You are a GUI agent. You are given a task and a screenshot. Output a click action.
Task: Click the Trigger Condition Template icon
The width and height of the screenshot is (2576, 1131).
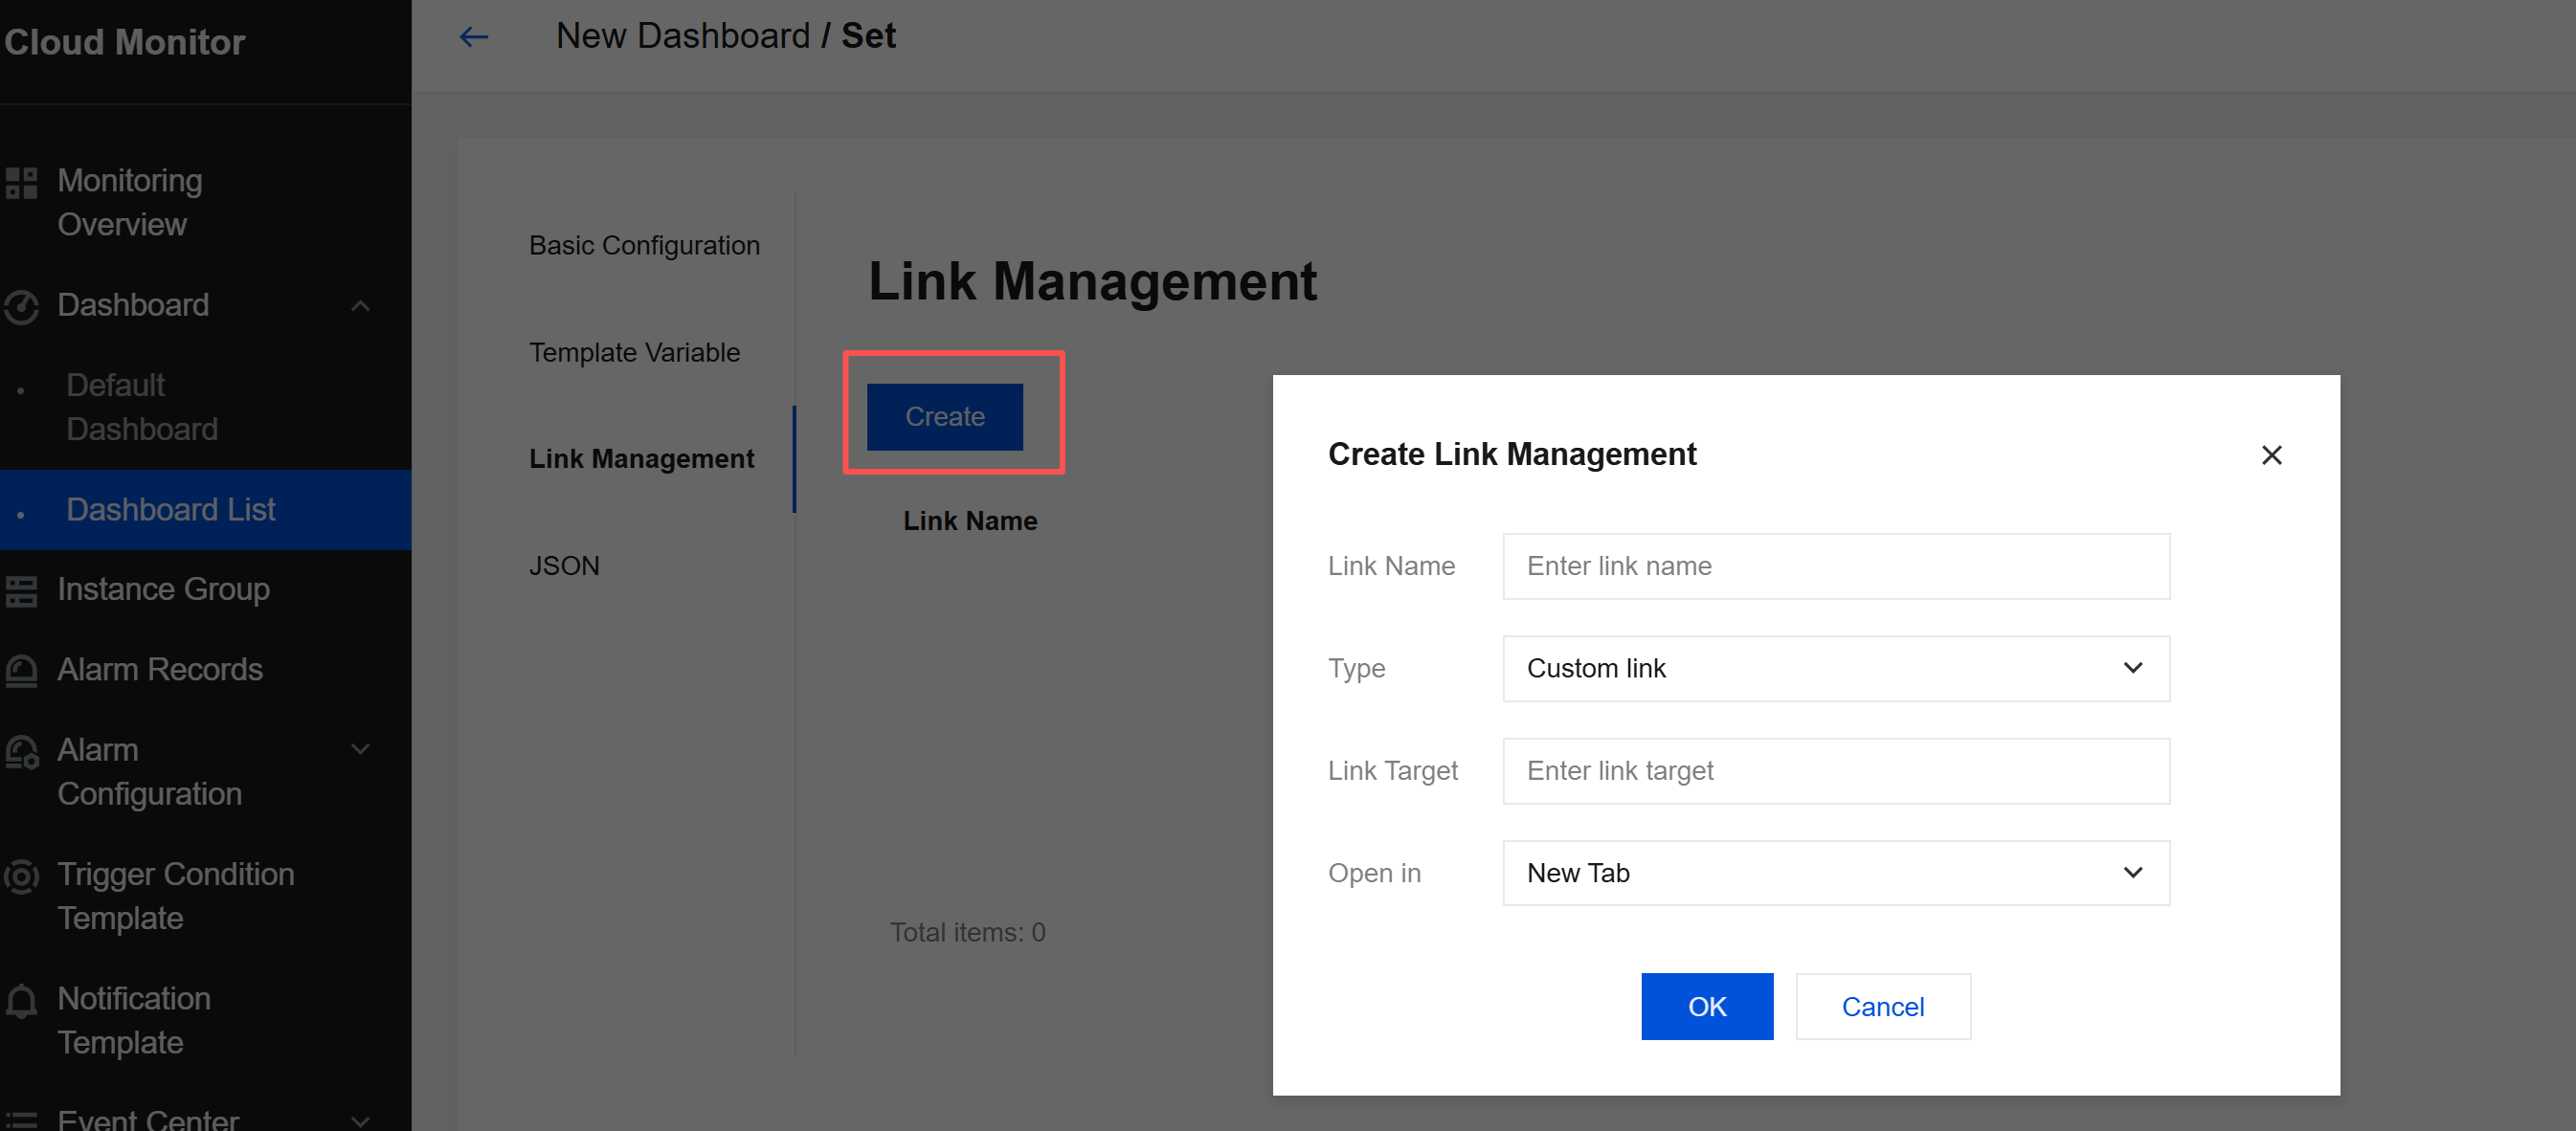point(21,876)
